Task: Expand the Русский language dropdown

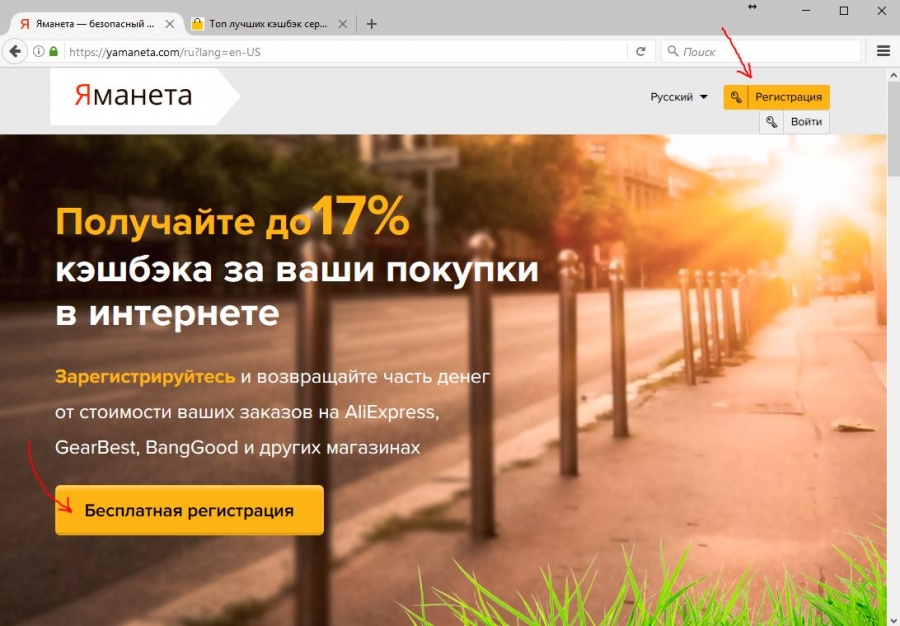Action: click(678, 97)
